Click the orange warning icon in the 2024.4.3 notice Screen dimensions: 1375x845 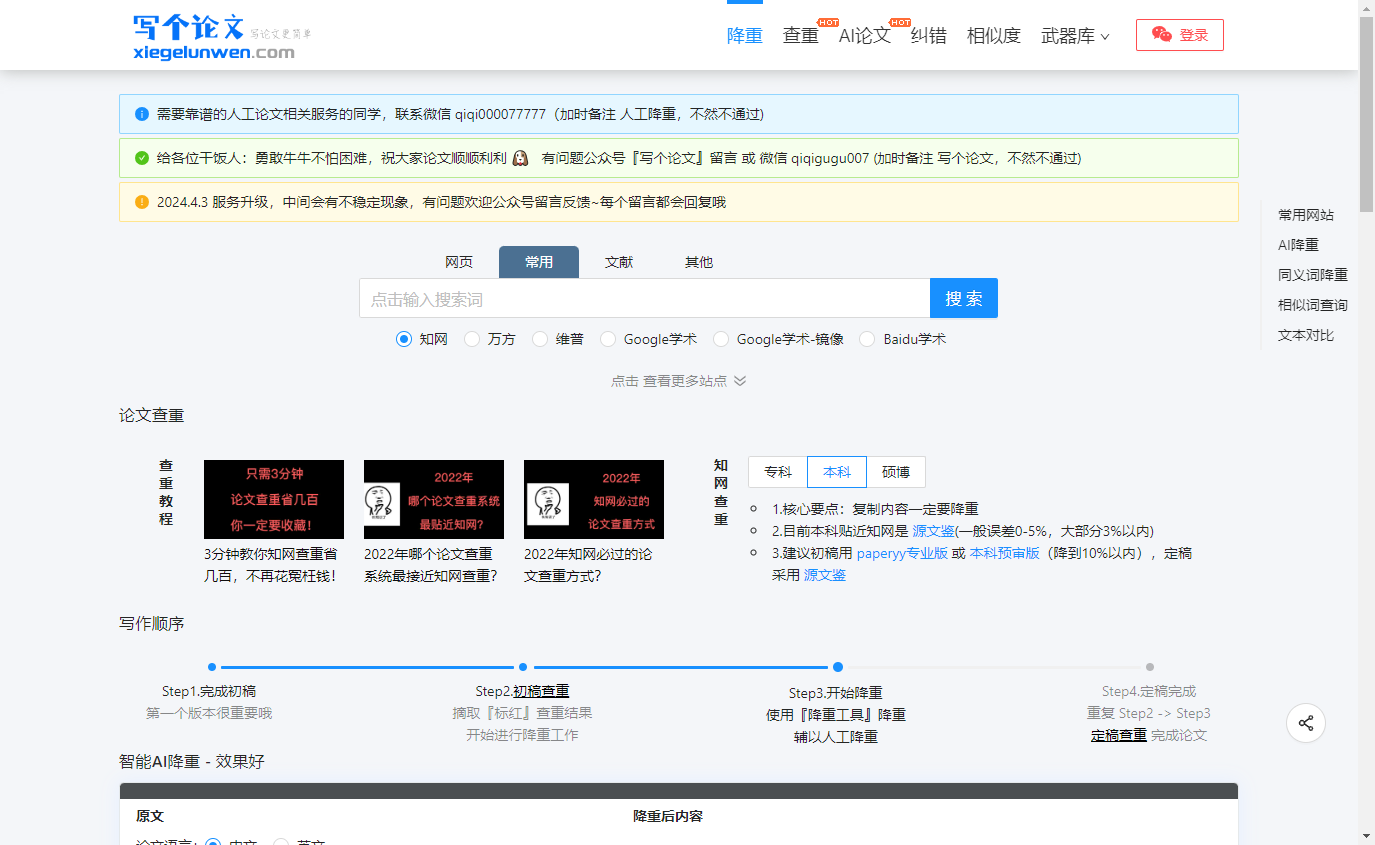[x=141, y=202]
